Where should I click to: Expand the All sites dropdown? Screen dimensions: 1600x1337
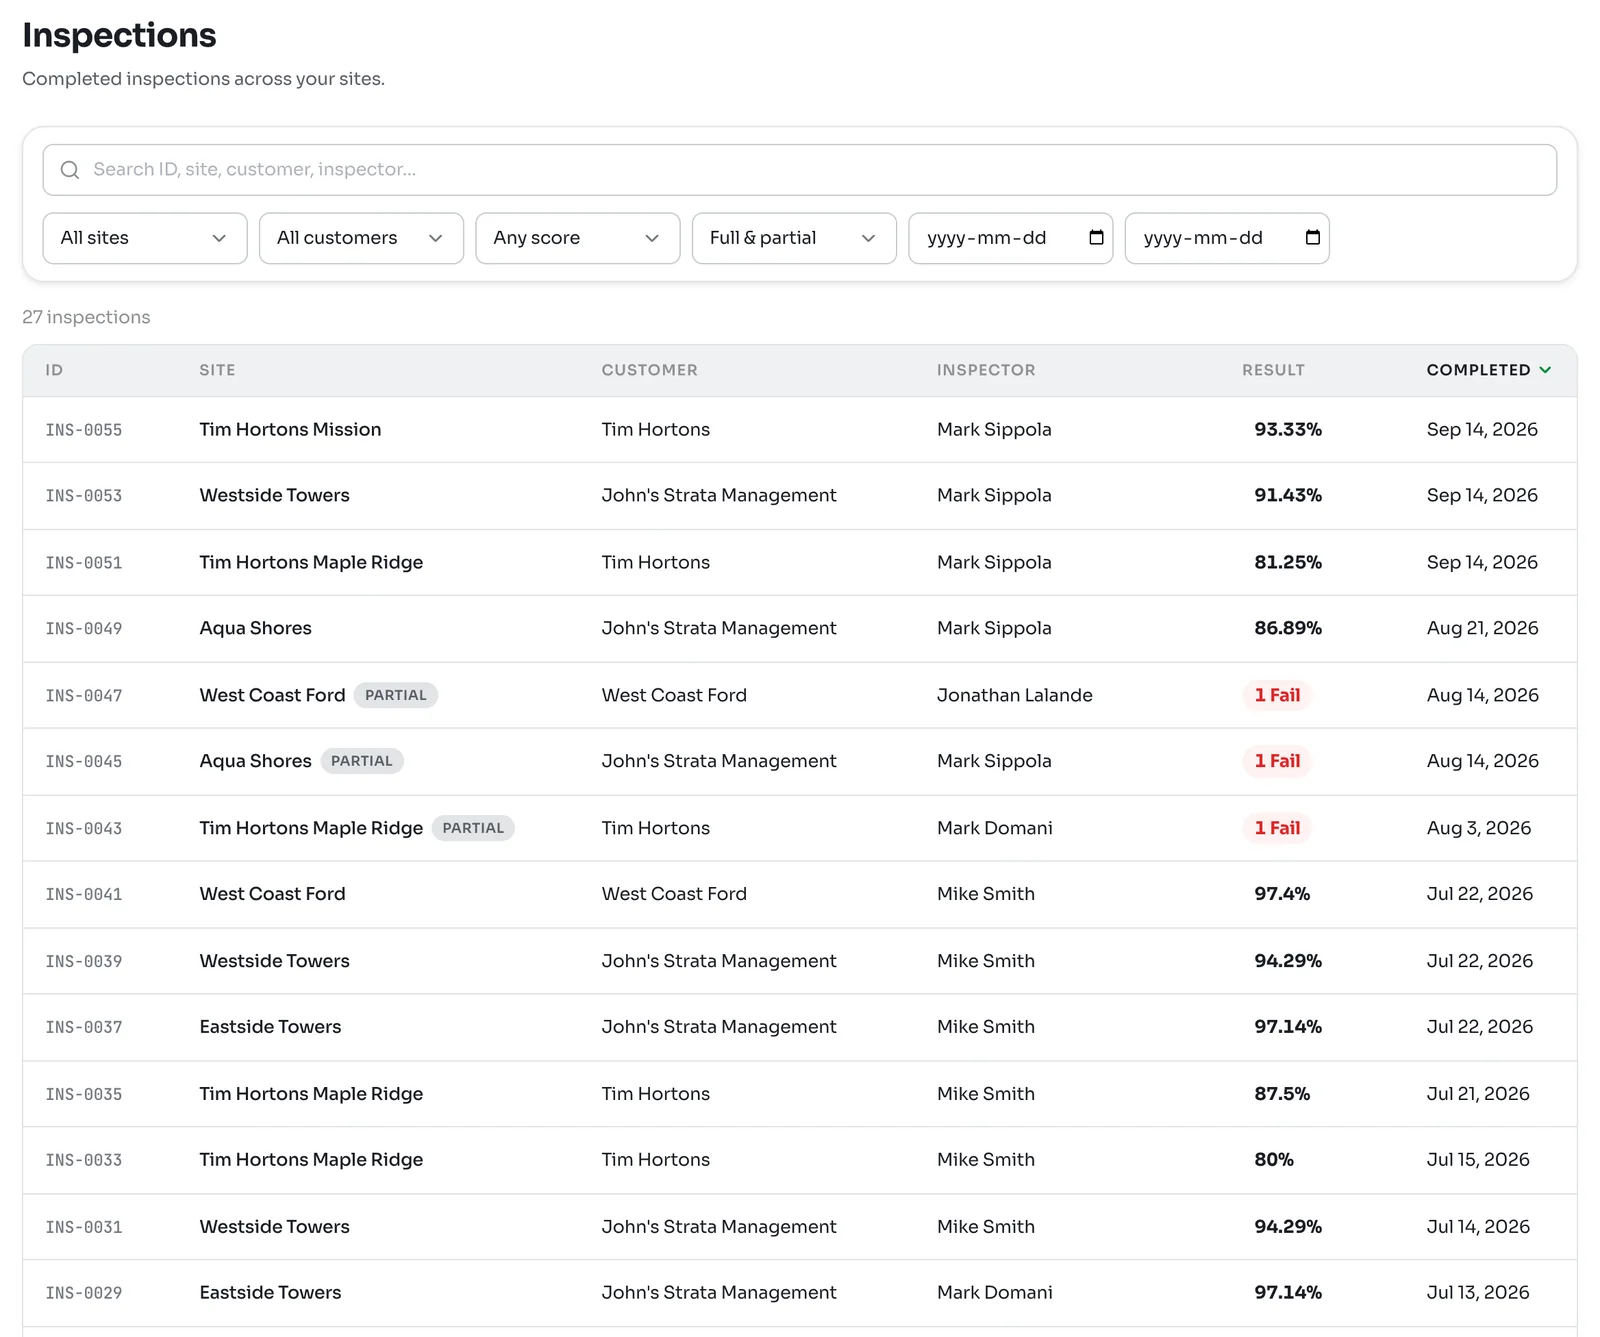[x=145, y=238]
